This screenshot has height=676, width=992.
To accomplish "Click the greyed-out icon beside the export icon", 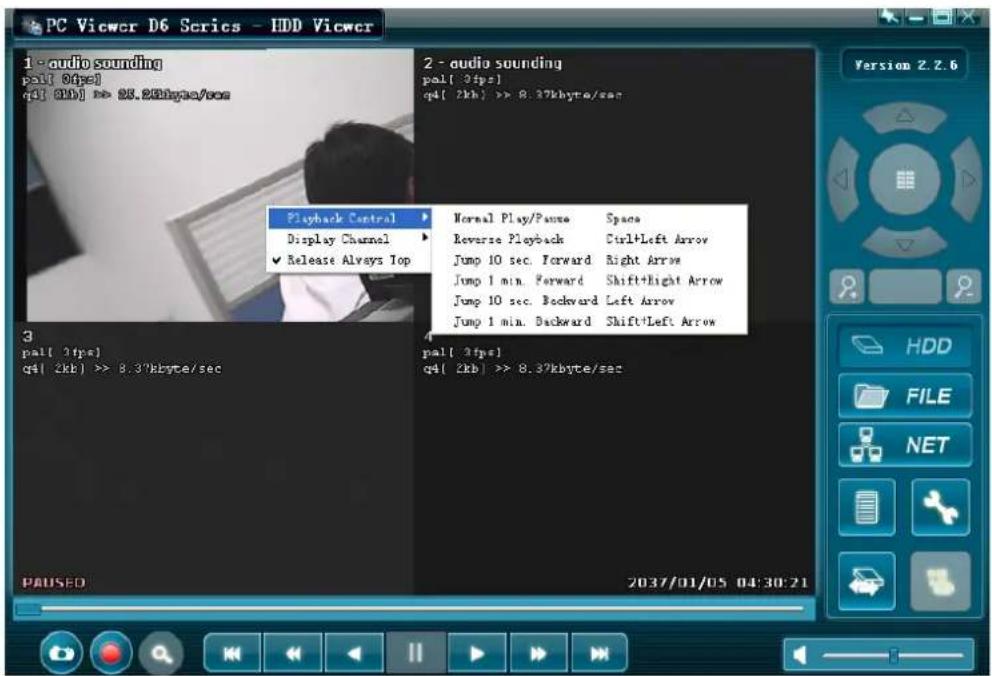I will (941, 581).
